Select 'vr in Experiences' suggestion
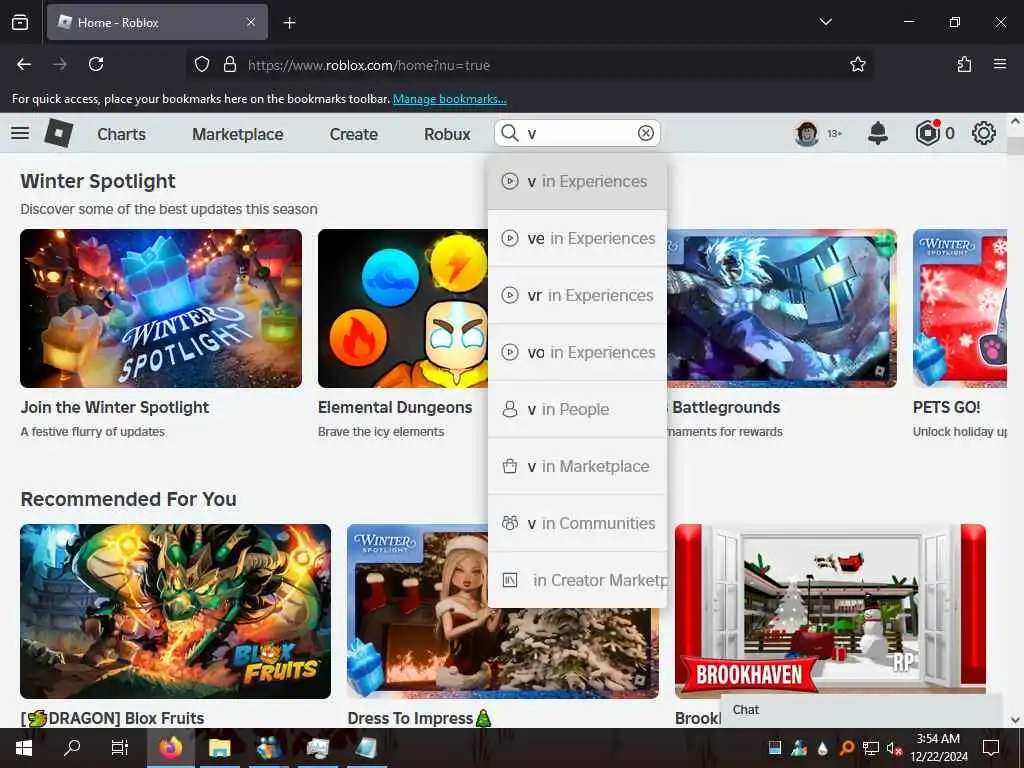The image size is (1024, 768). coord(577,295)
